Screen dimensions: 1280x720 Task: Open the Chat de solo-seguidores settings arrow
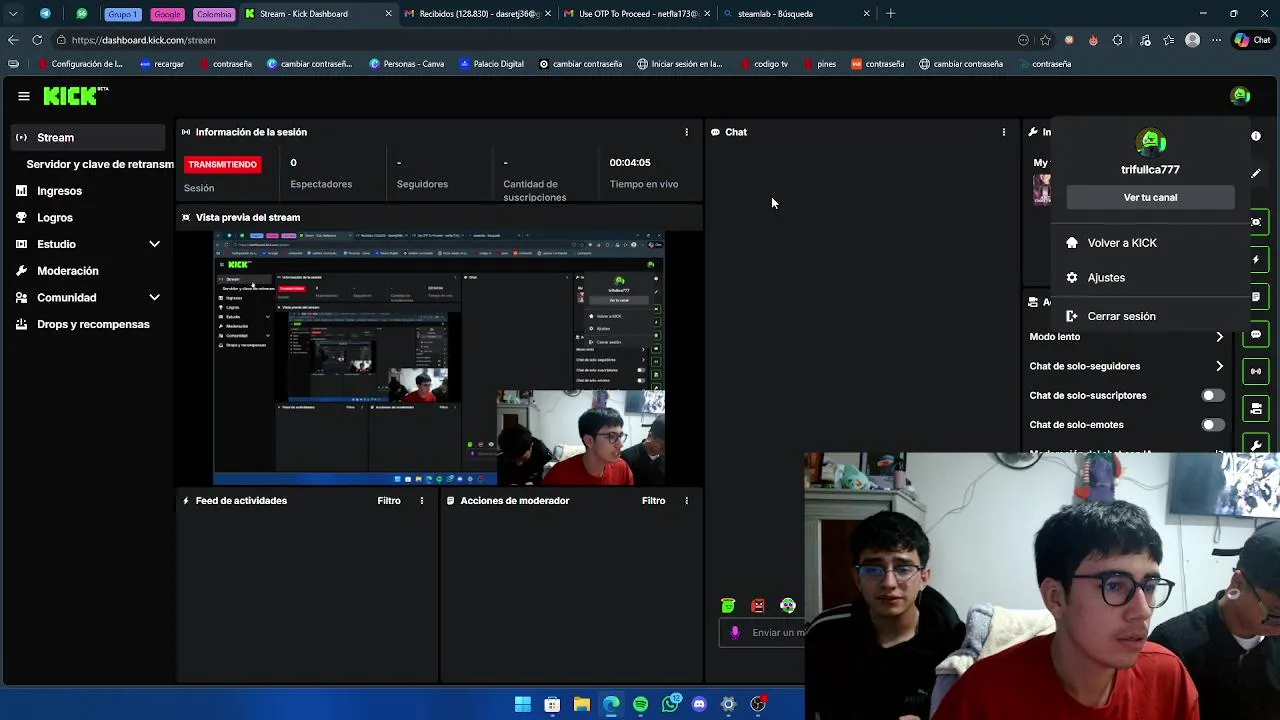pyautogui.click(x=1219, y=366)
